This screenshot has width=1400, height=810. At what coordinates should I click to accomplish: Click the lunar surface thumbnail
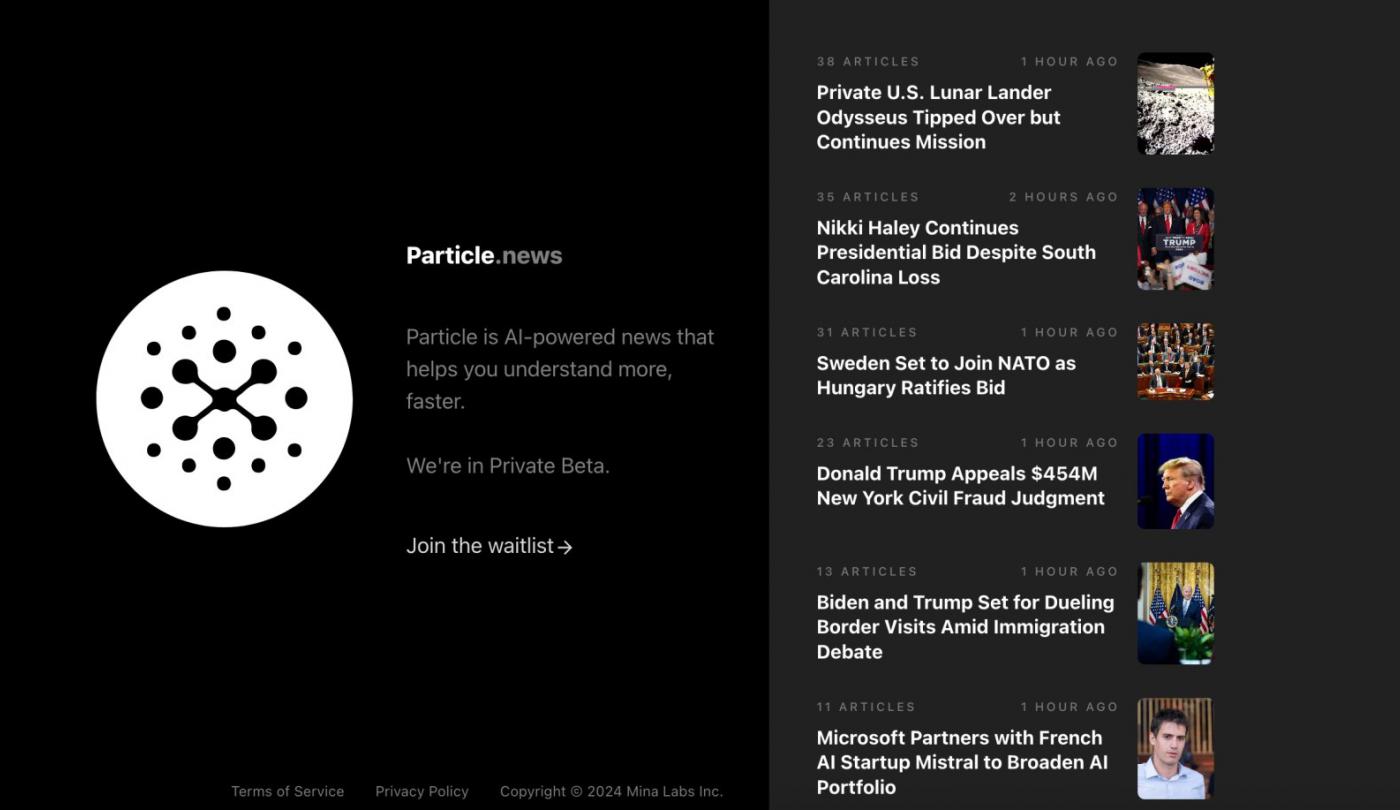point(1176,103)
